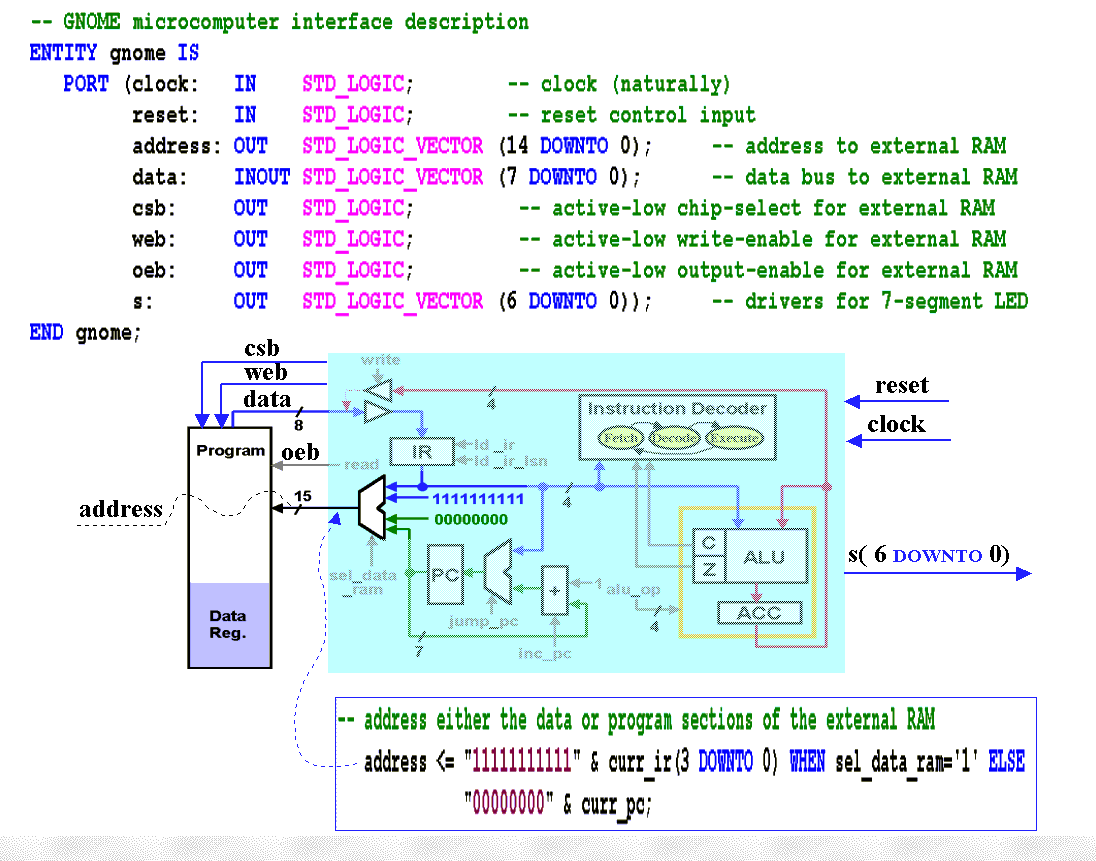Viewport: 1096px width, 861px height.
Task: Click the 'curr_ir(3 DOWNTO 0)' expression
Action: coord(693,762)
